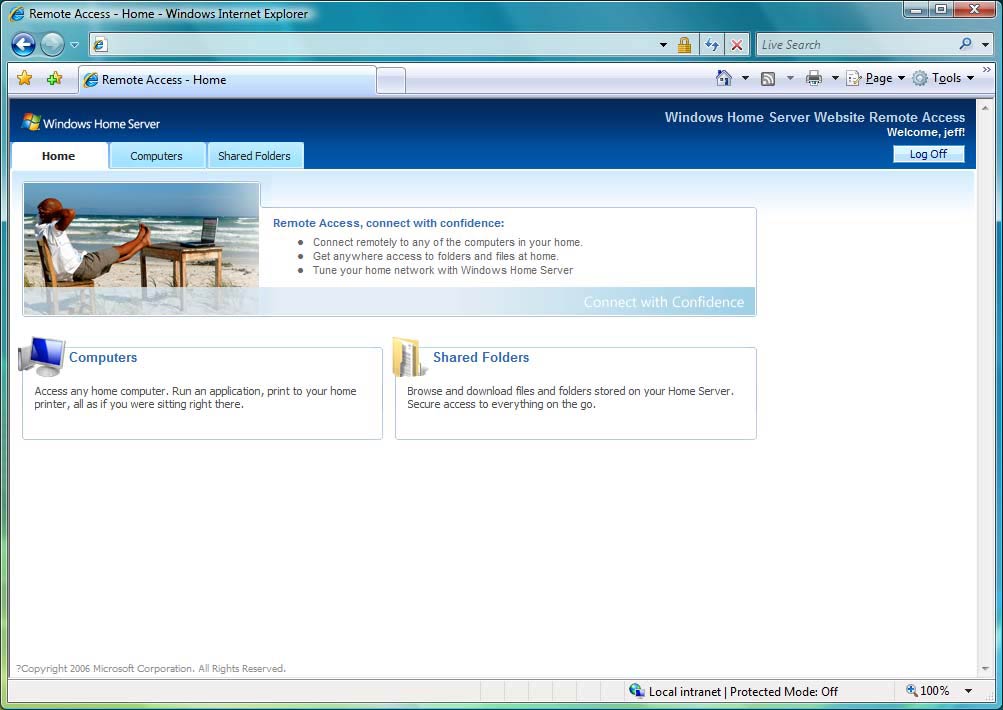Click the Add to Favorites icon
This screenshot has height=710, width=1003.
pyautogui.click(x=54, y=79)
